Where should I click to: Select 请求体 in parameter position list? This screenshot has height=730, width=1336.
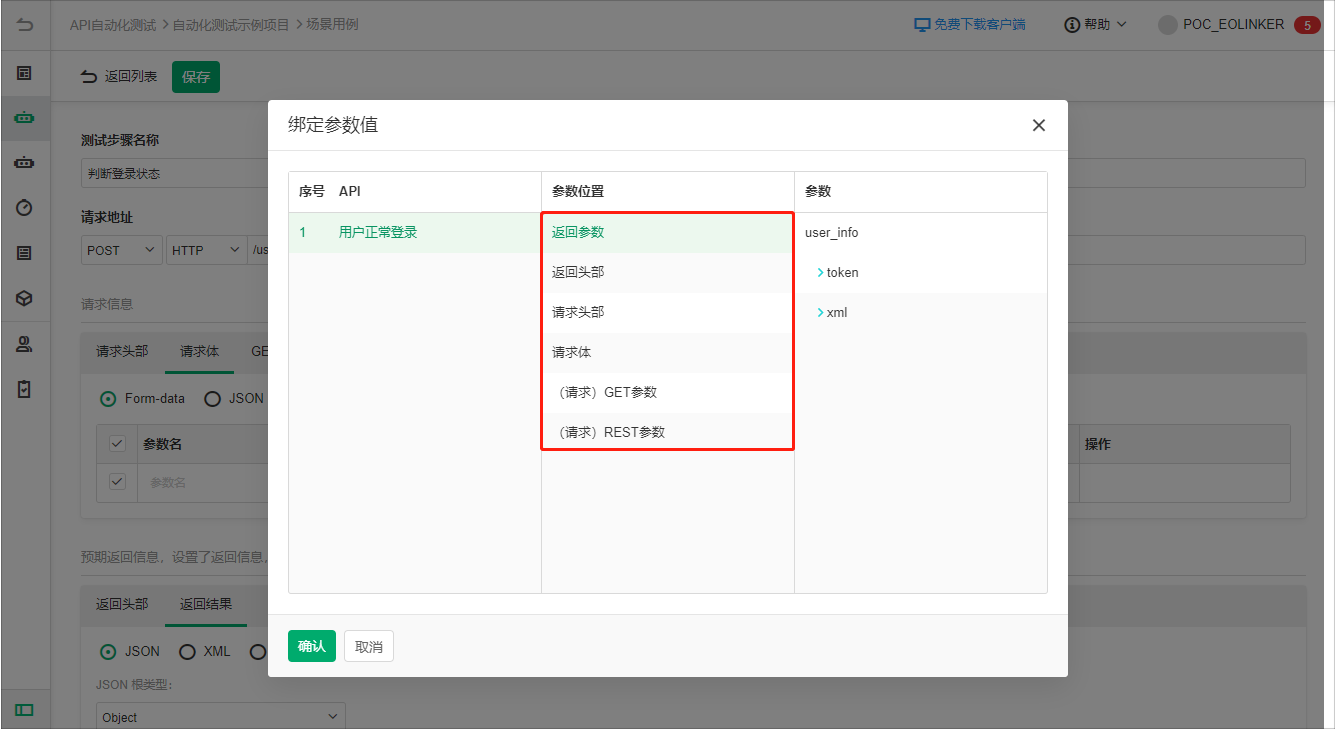coord(667,352)
